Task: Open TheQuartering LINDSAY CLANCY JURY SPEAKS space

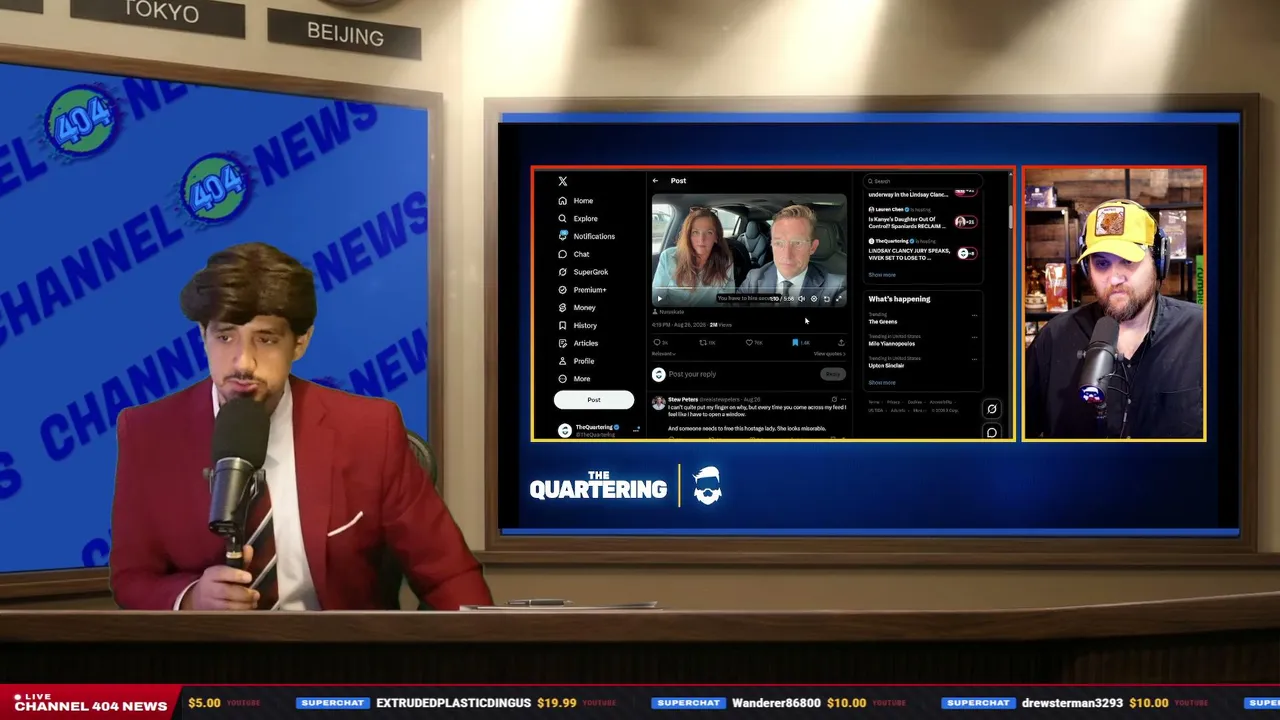Action: pos(921,250)
